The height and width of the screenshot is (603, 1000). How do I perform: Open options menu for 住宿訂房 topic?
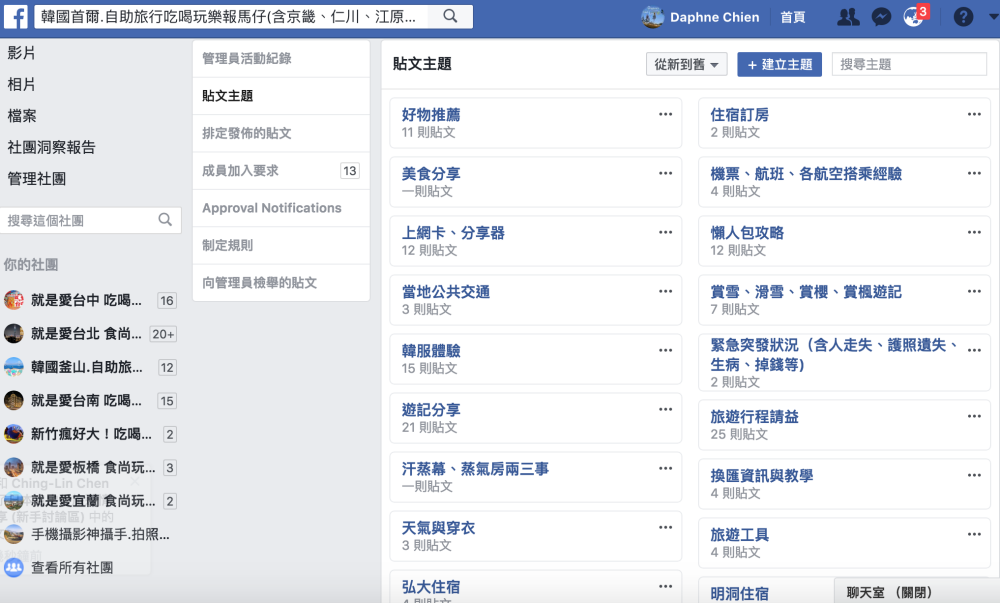[x=974, y=114]
